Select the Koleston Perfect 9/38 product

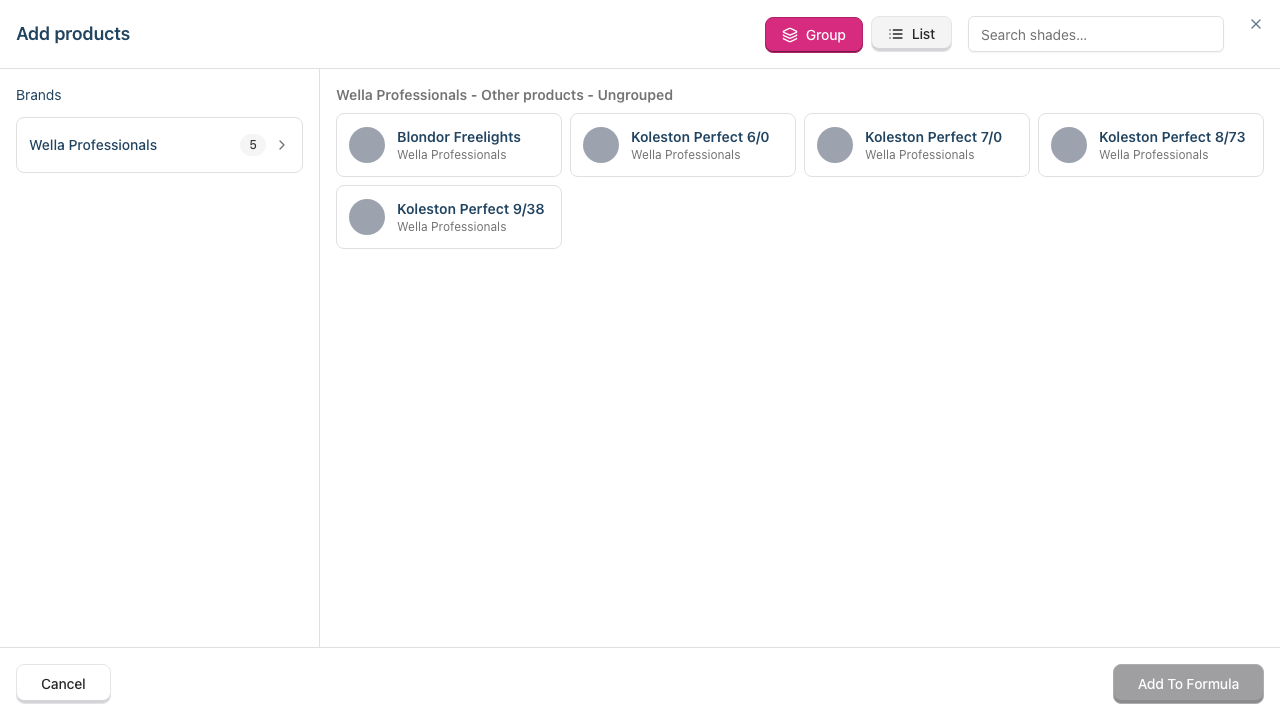coord(449,217)
